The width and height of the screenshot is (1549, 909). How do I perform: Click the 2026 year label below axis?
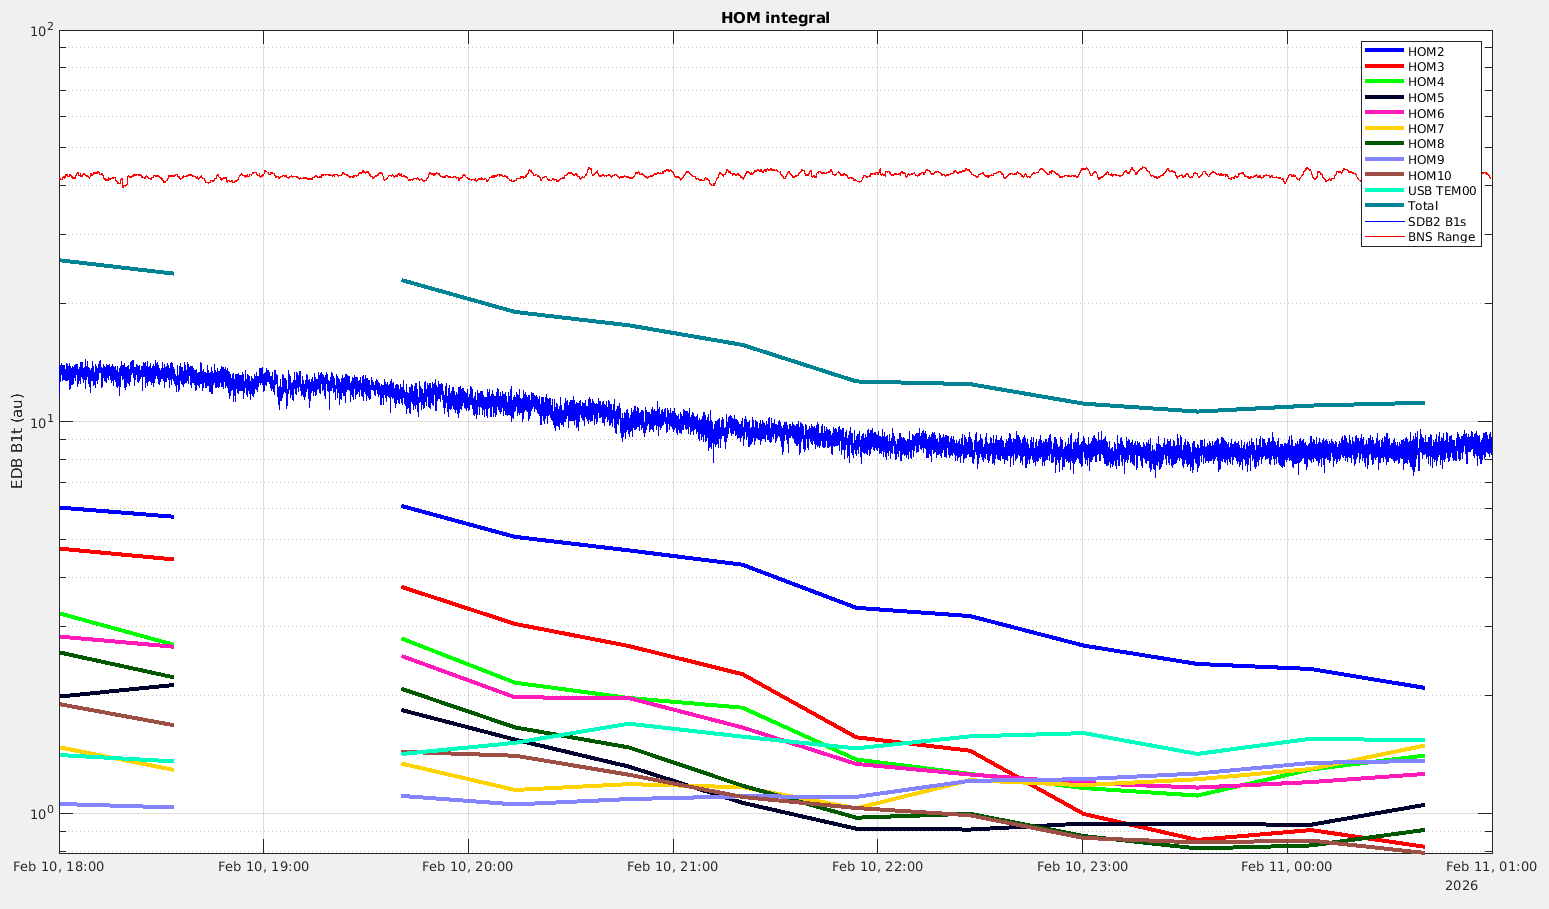[1461, 886]
